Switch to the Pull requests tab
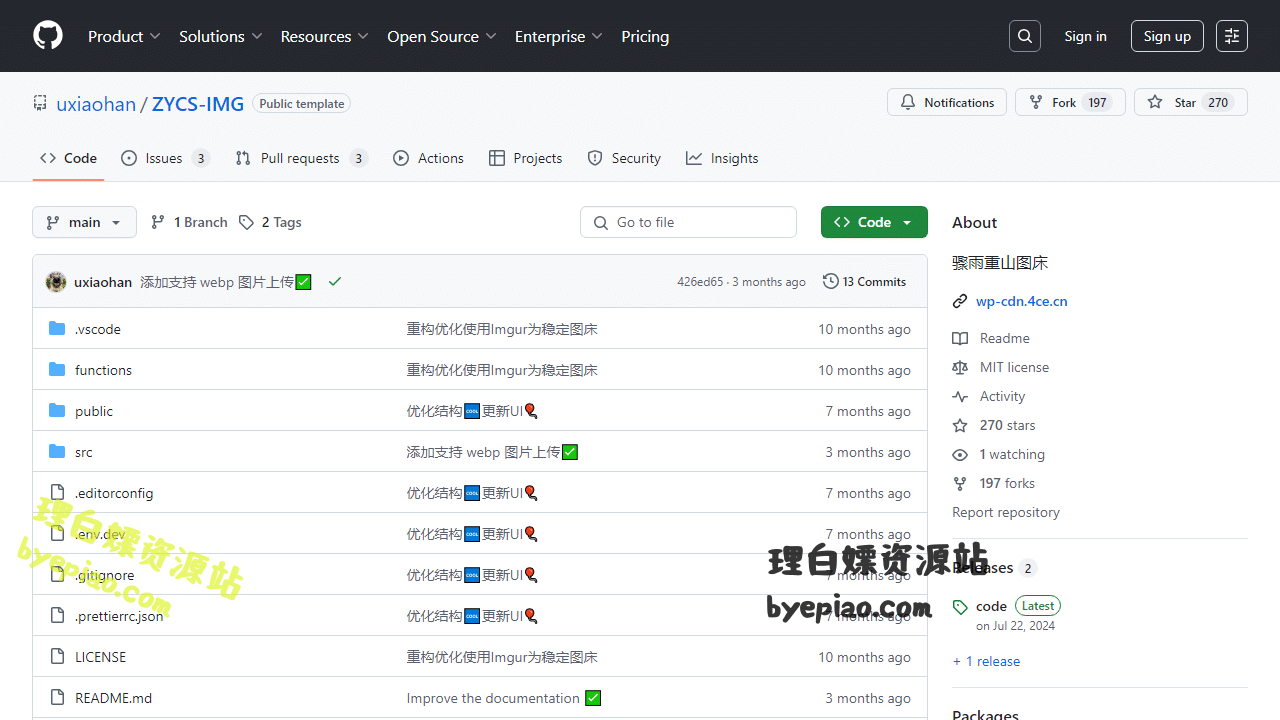1280x720 pixels. click(302, 158)
